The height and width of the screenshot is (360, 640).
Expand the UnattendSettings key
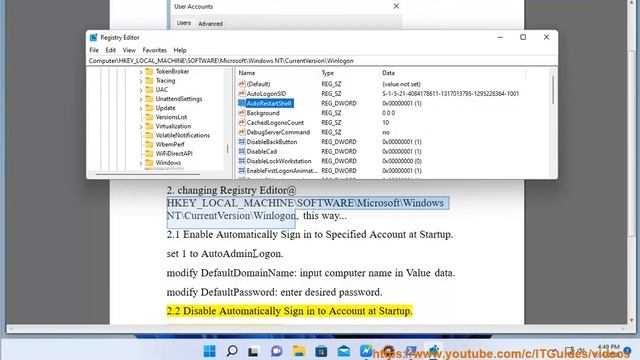coord(141,99)
